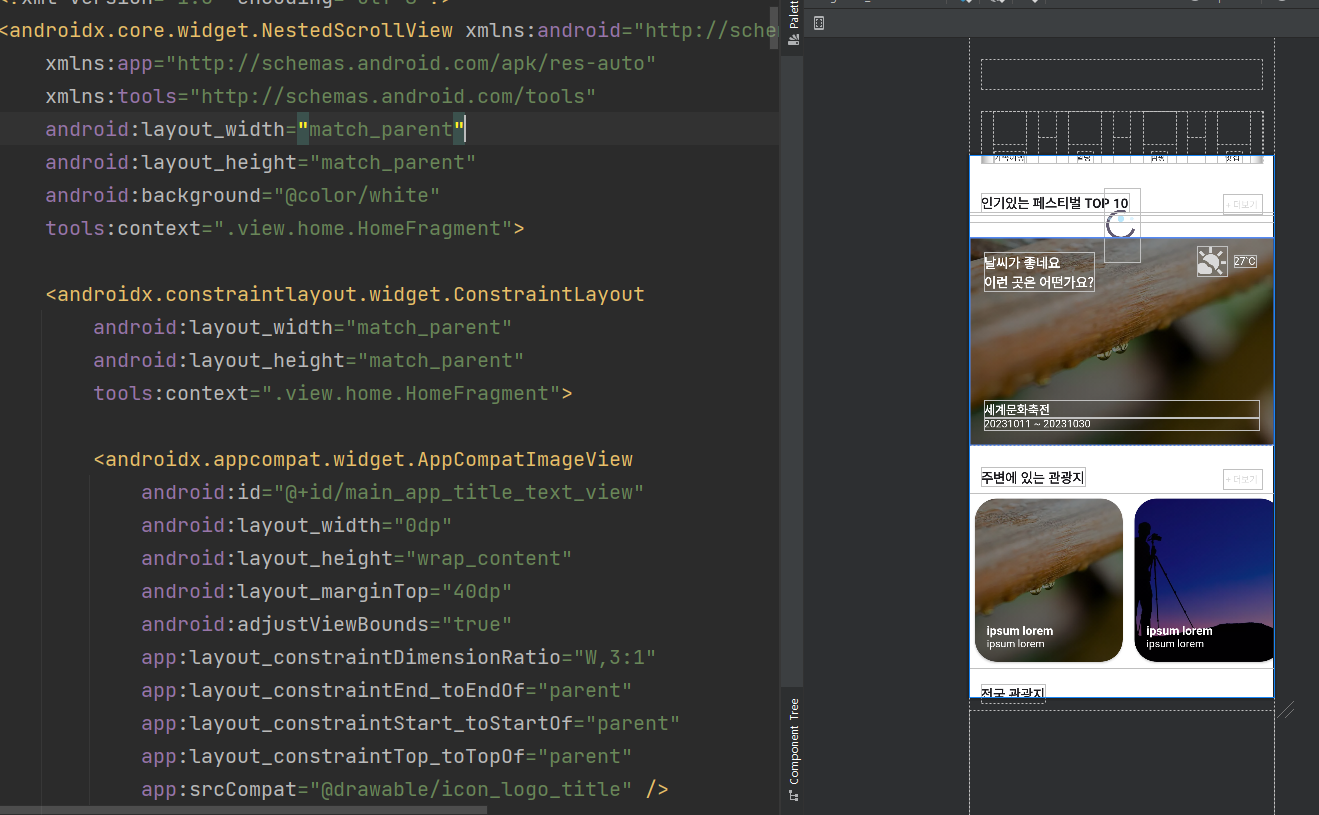1319x815 pixels.
Task: Place cursor on the xmlns:app line
Action: click(x=351, y=63)
